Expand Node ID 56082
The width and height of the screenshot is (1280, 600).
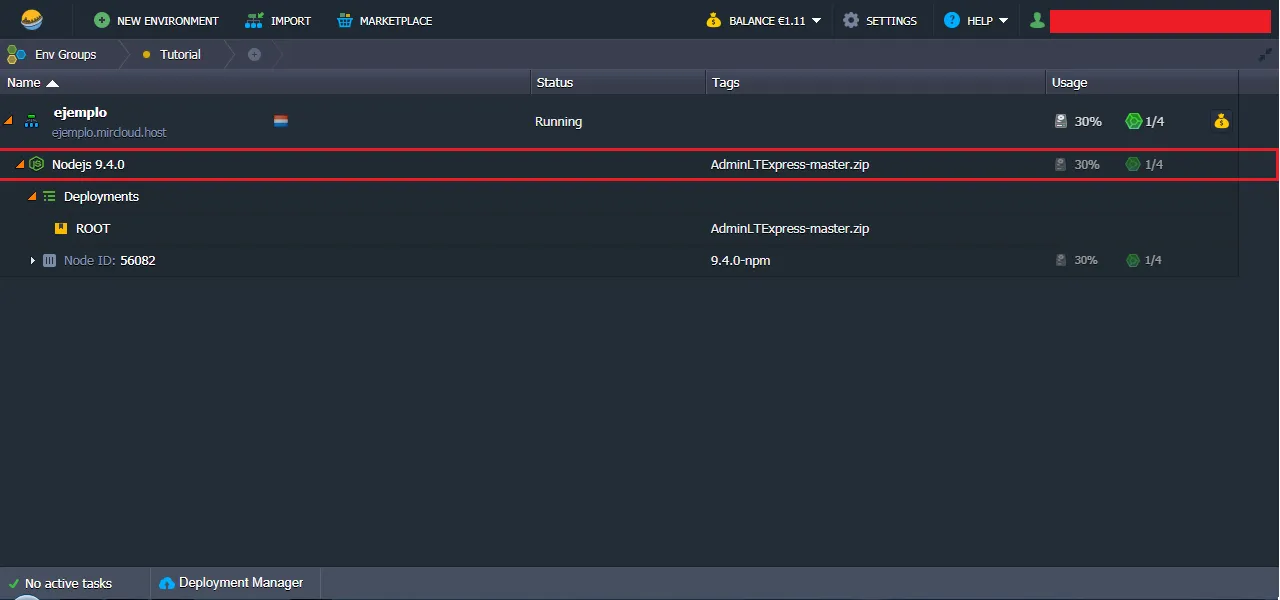[x=32, y=260]
